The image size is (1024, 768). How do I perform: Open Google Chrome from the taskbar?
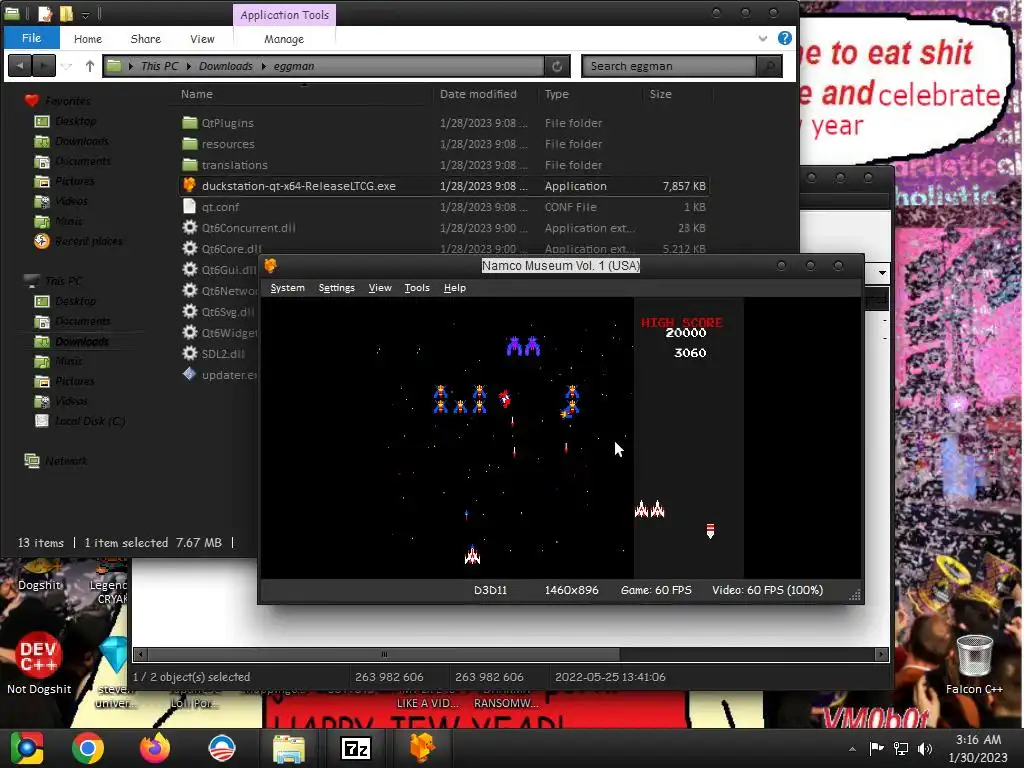point(88,748)
